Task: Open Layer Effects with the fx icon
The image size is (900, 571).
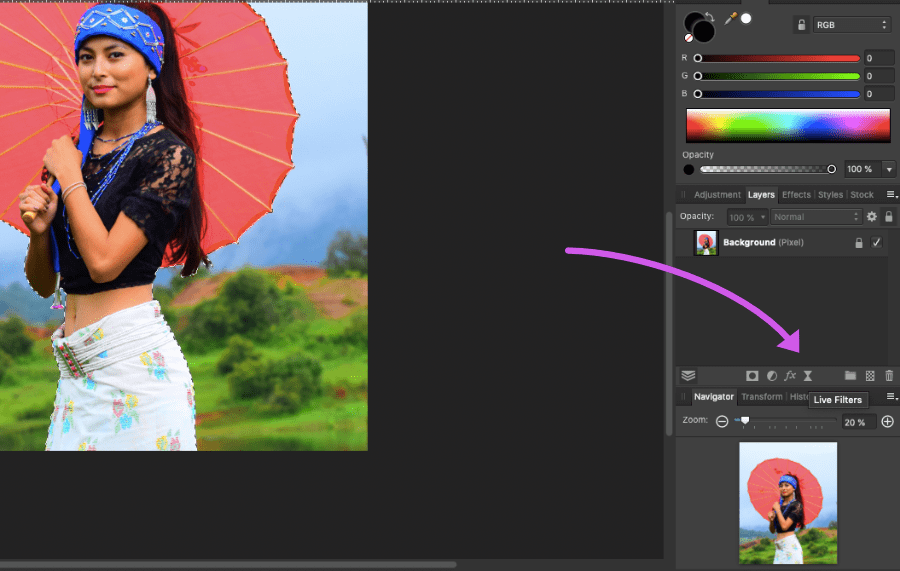Action: tap(790, 376)
